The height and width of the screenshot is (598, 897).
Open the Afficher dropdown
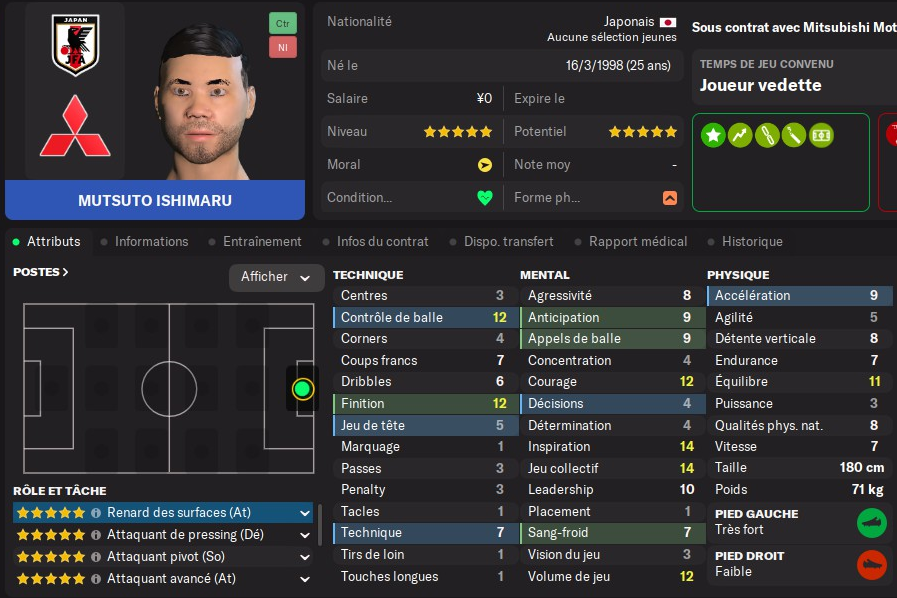pyautogui.click(x=276, y=277)
